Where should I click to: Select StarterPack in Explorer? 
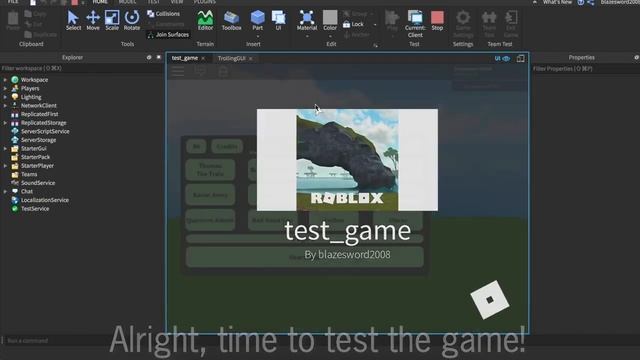click(x=36, y=157)
